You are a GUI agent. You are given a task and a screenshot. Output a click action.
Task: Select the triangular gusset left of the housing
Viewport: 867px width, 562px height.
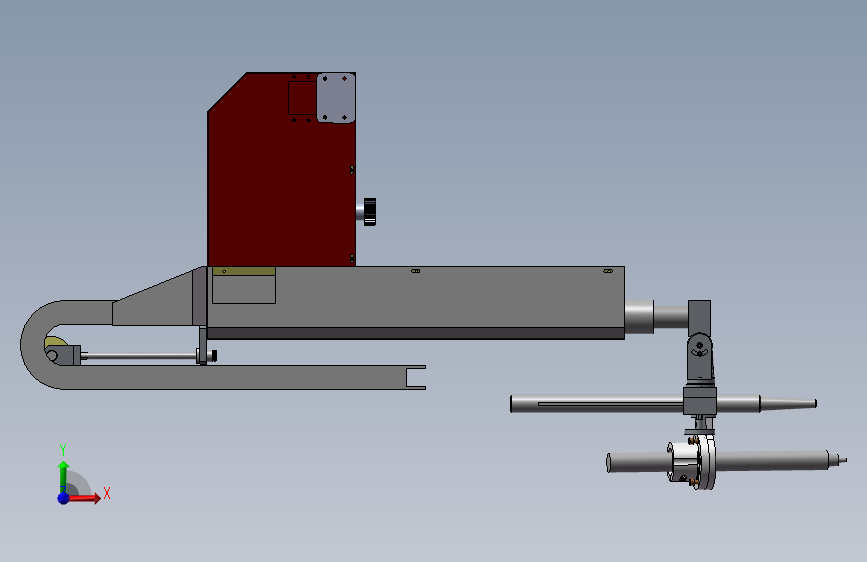(x=158, y=301)
